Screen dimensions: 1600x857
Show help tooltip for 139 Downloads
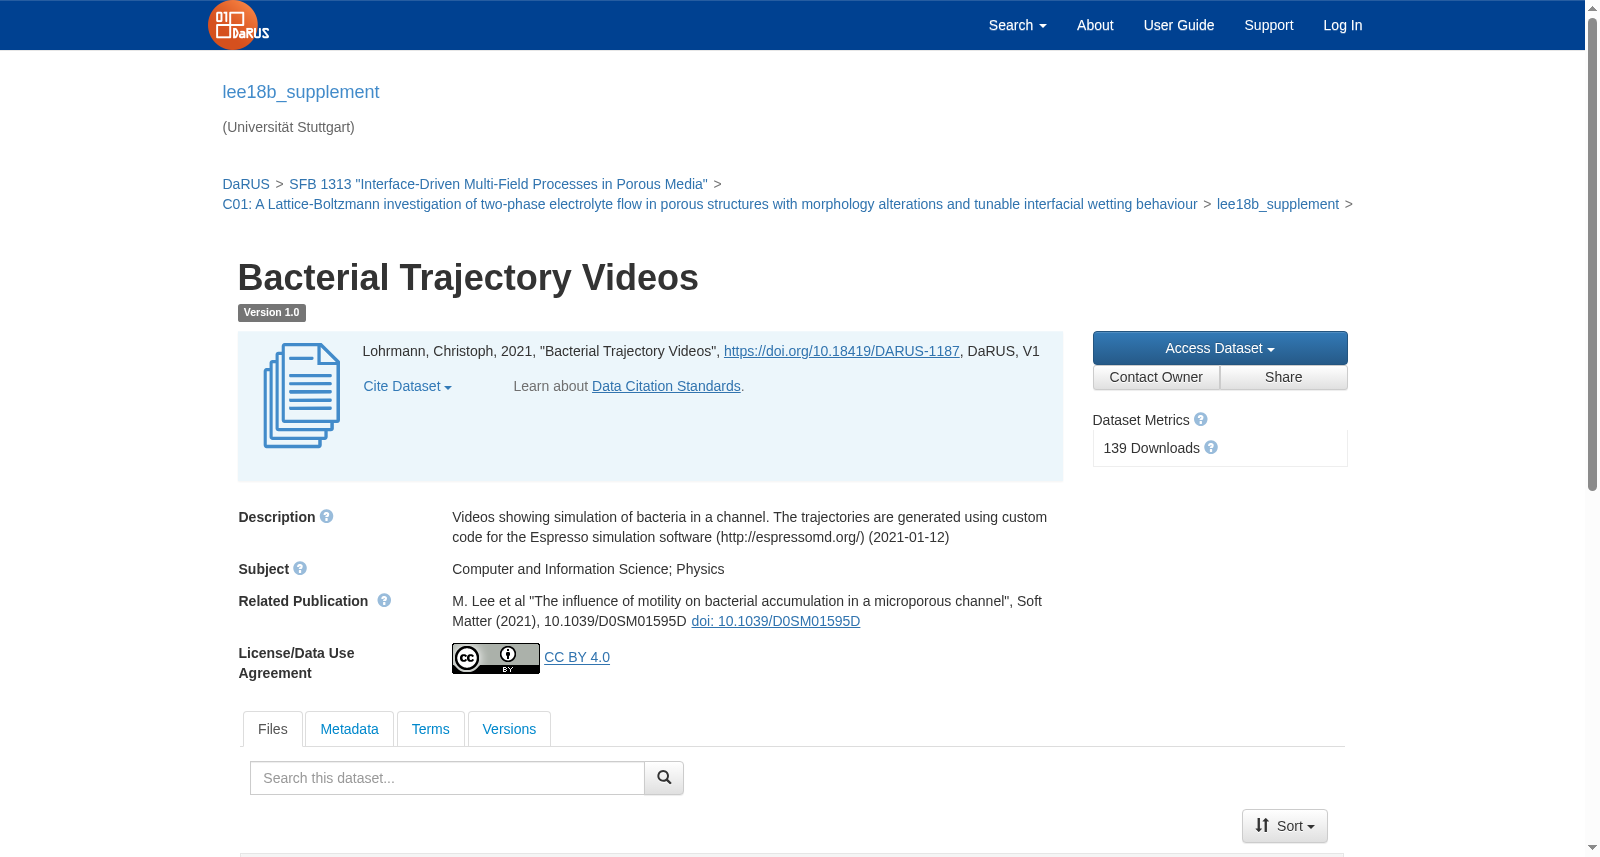(1211, 448)
